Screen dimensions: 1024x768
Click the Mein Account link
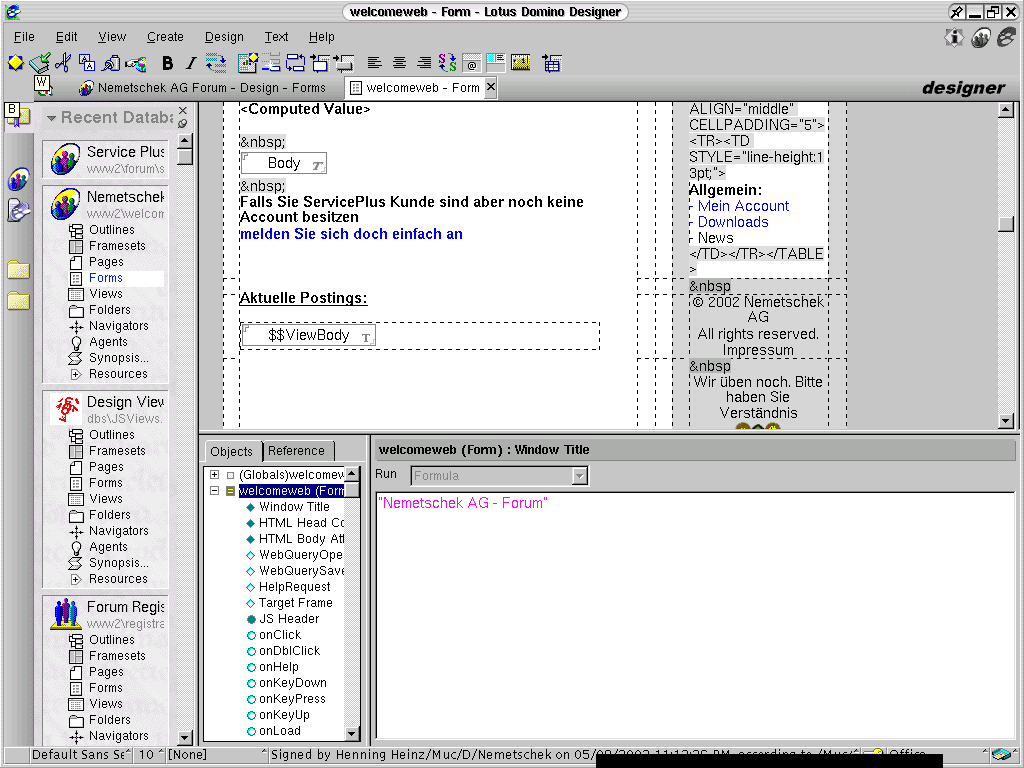(x=743, y=206)
